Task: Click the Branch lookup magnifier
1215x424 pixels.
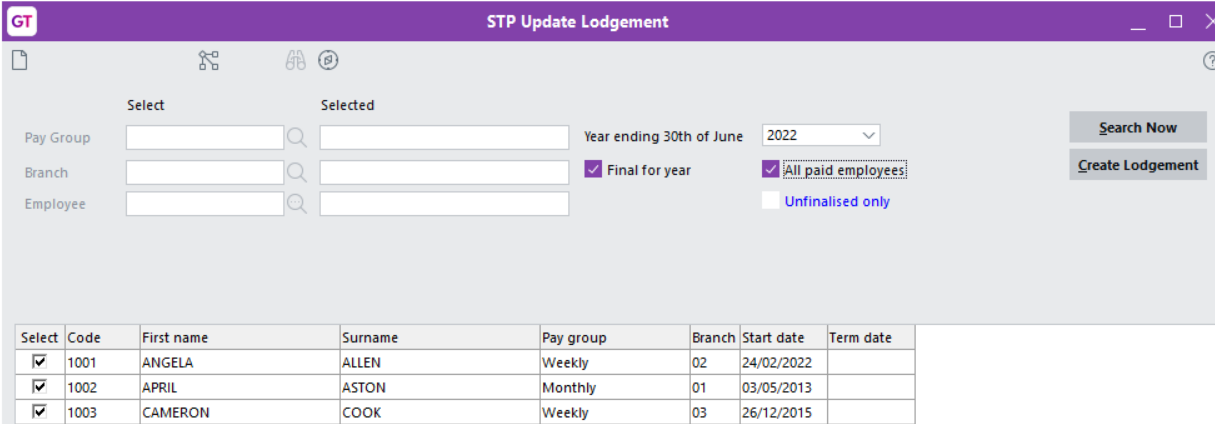Action: pyautogui.click(x=296, y=172)
